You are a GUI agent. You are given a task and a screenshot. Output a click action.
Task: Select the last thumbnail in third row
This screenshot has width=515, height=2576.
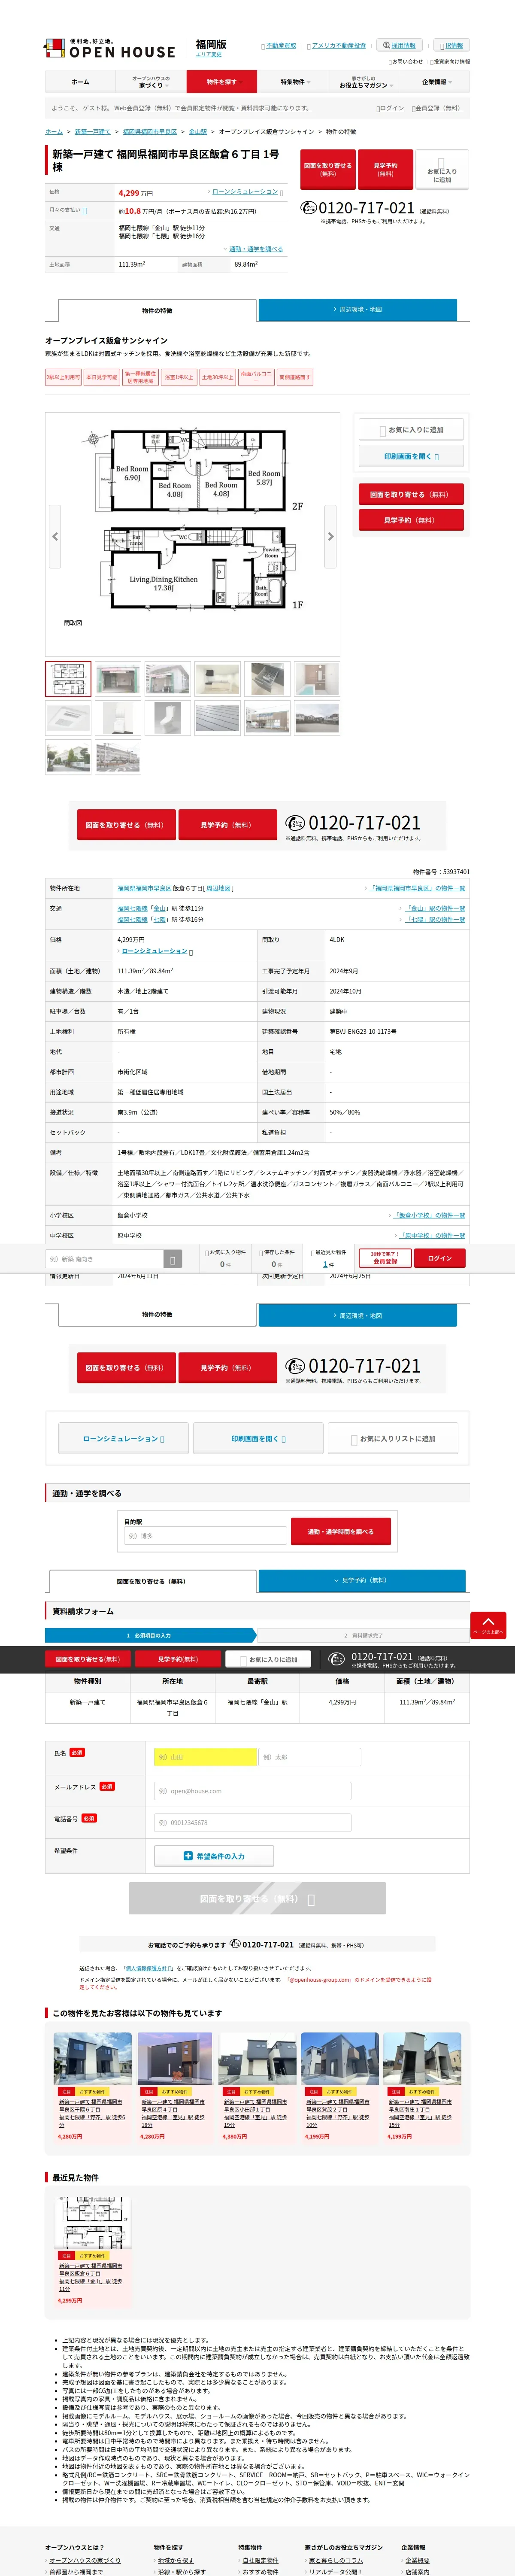pyautogui.click(x=118, y=756)
